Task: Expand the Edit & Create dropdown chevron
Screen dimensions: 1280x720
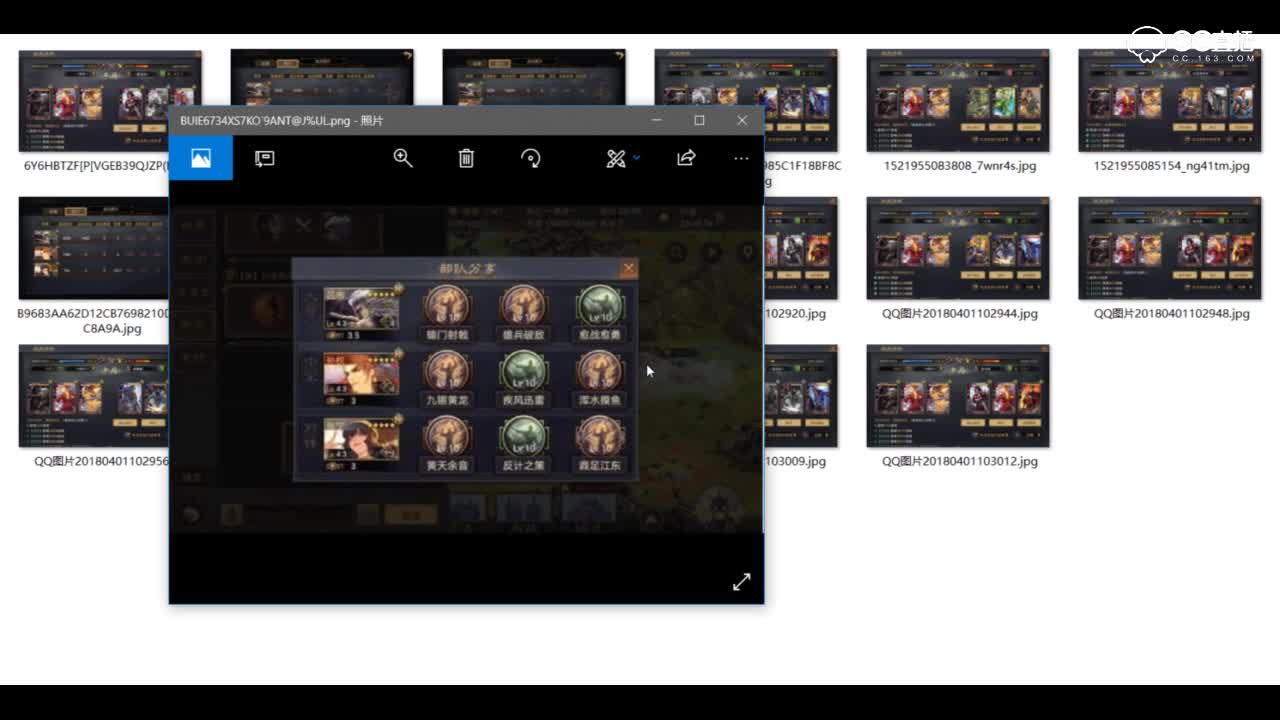Action: click(x=636, y=158)
